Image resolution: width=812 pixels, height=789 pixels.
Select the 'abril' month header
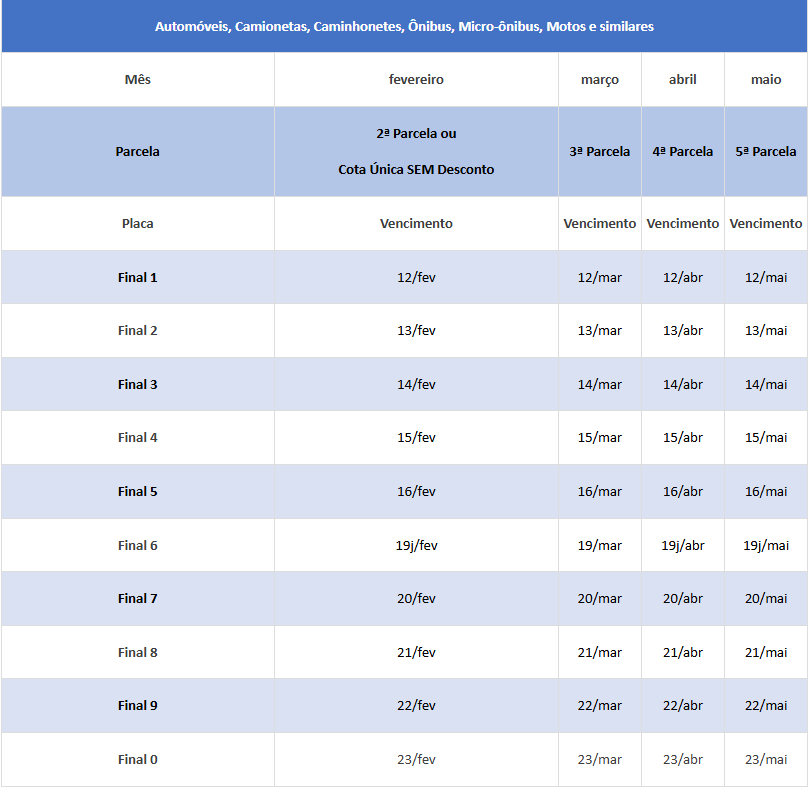coord(682,80)
